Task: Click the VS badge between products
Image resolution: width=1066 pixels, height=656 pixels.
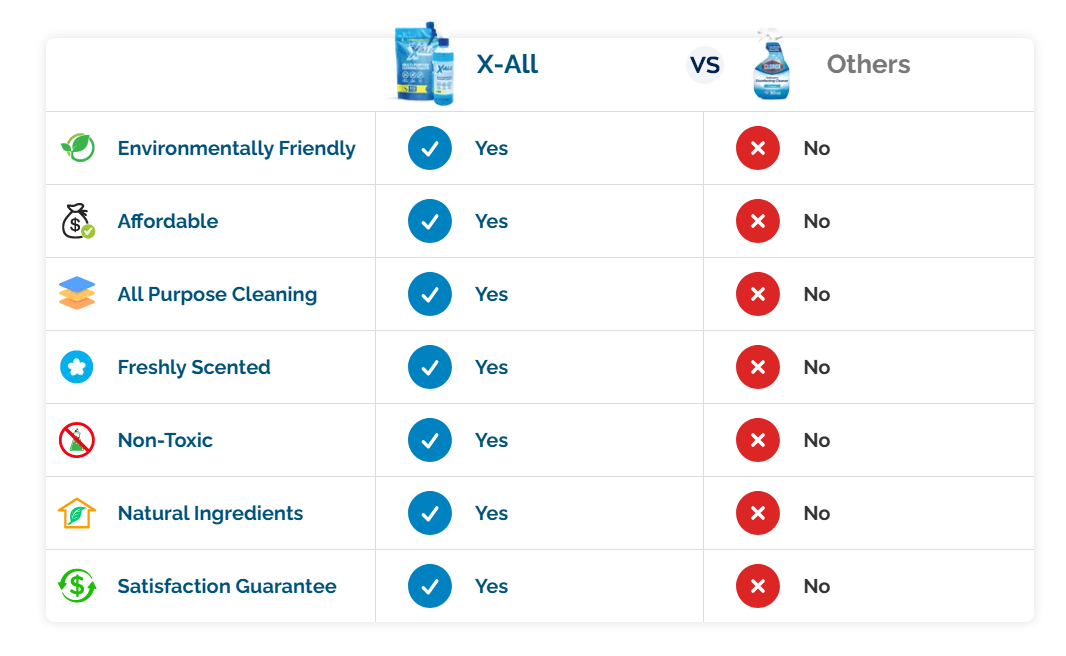Action: point(705,65)
